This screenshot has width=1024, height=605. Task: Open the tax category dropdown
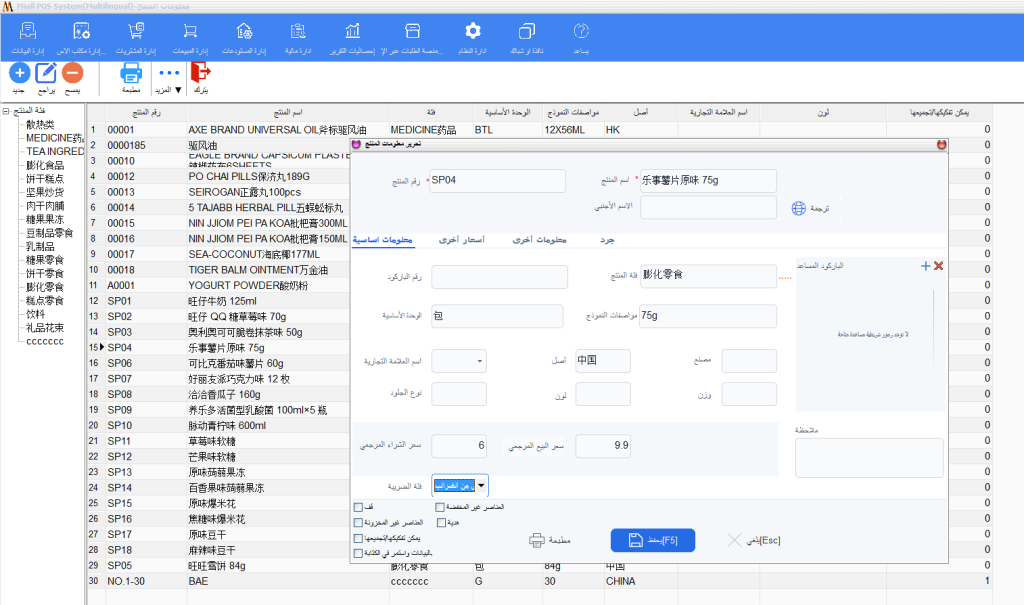(x=482, y=486)
